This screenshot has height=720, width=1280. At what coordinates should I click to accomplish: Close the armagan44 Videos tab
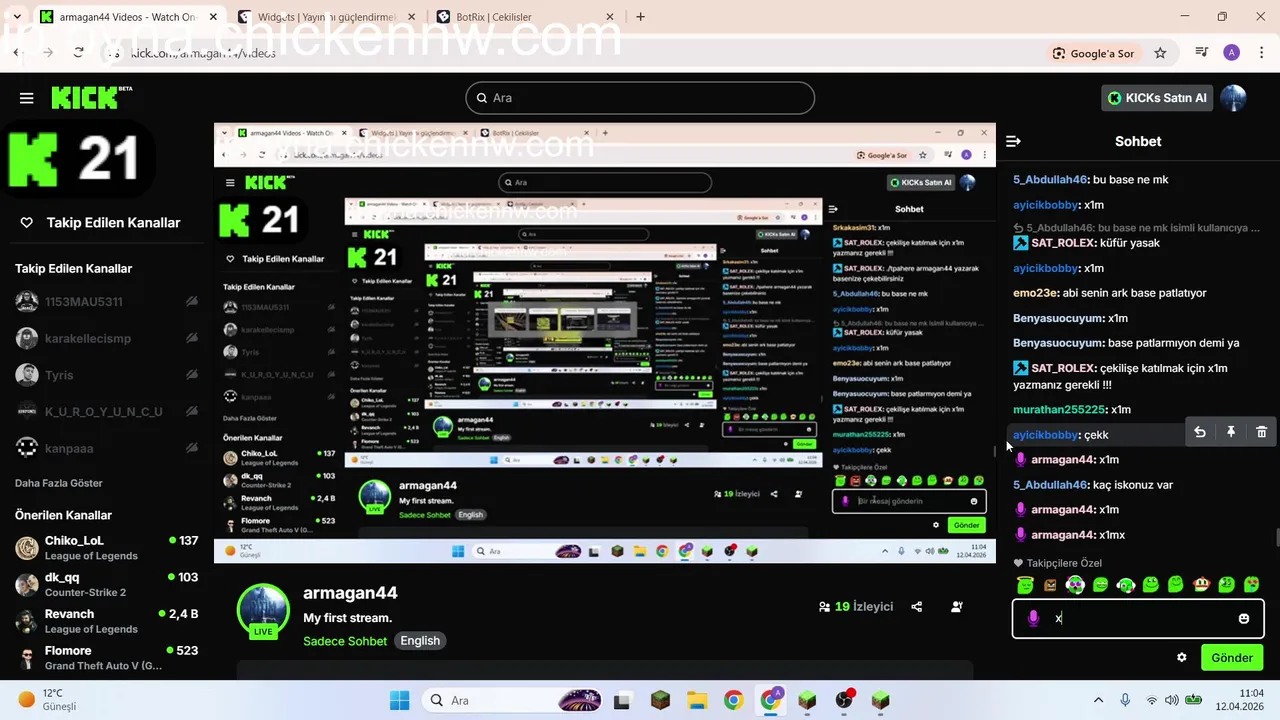click(x=213, y=17)
